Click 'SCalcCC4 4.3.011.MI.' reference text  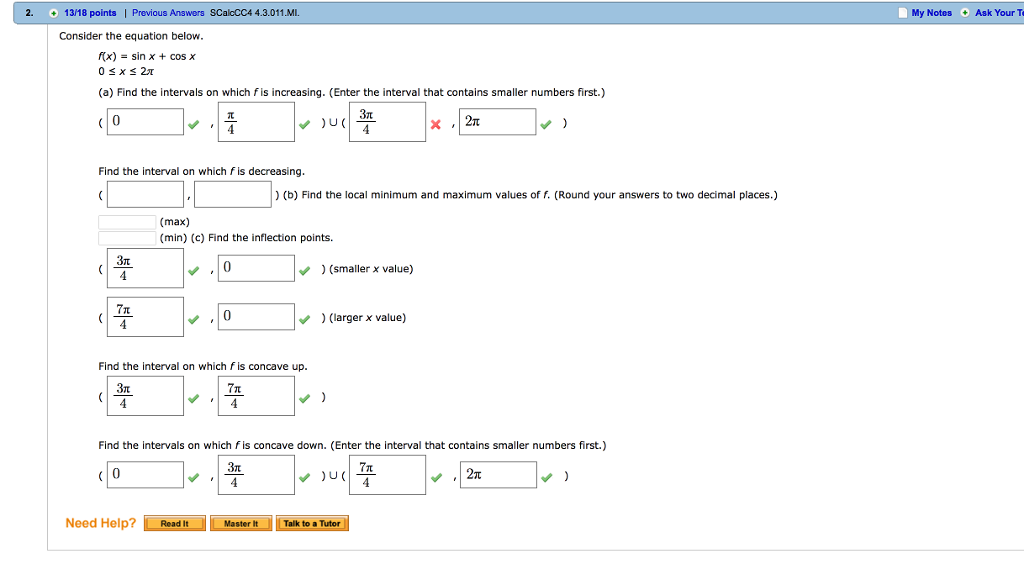pyautogui.click(x=255, y=13)
